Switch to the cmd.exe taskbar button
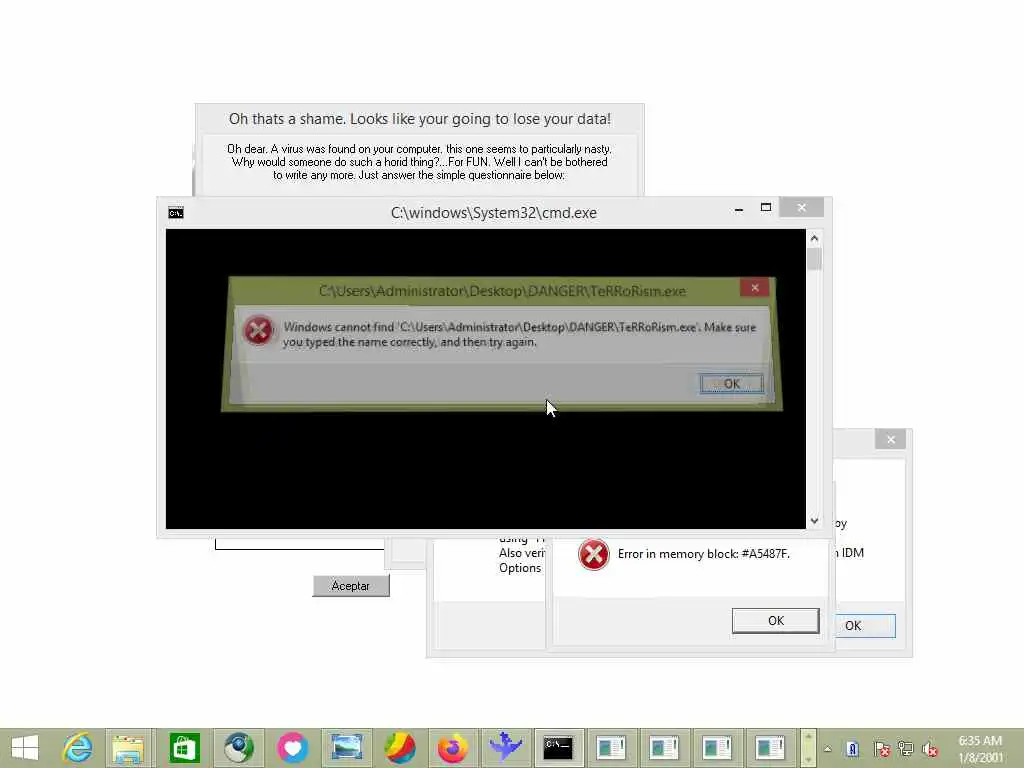This screenshot has width=1024, height=768. point(558,748)
